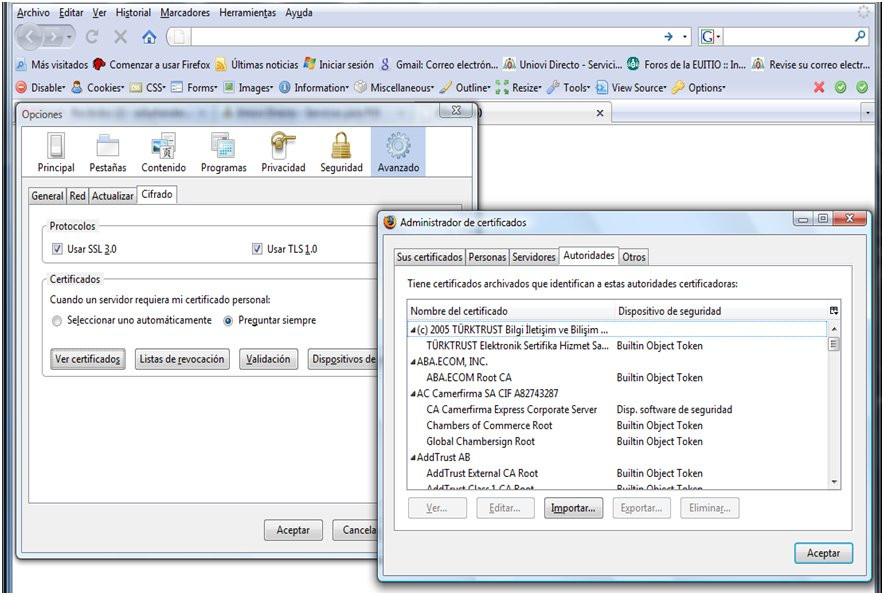Image resolution: width=884 pixels, height=595 pixels.
Task: Open Pestañas options panel icon
Action: [x=108, y=152]
